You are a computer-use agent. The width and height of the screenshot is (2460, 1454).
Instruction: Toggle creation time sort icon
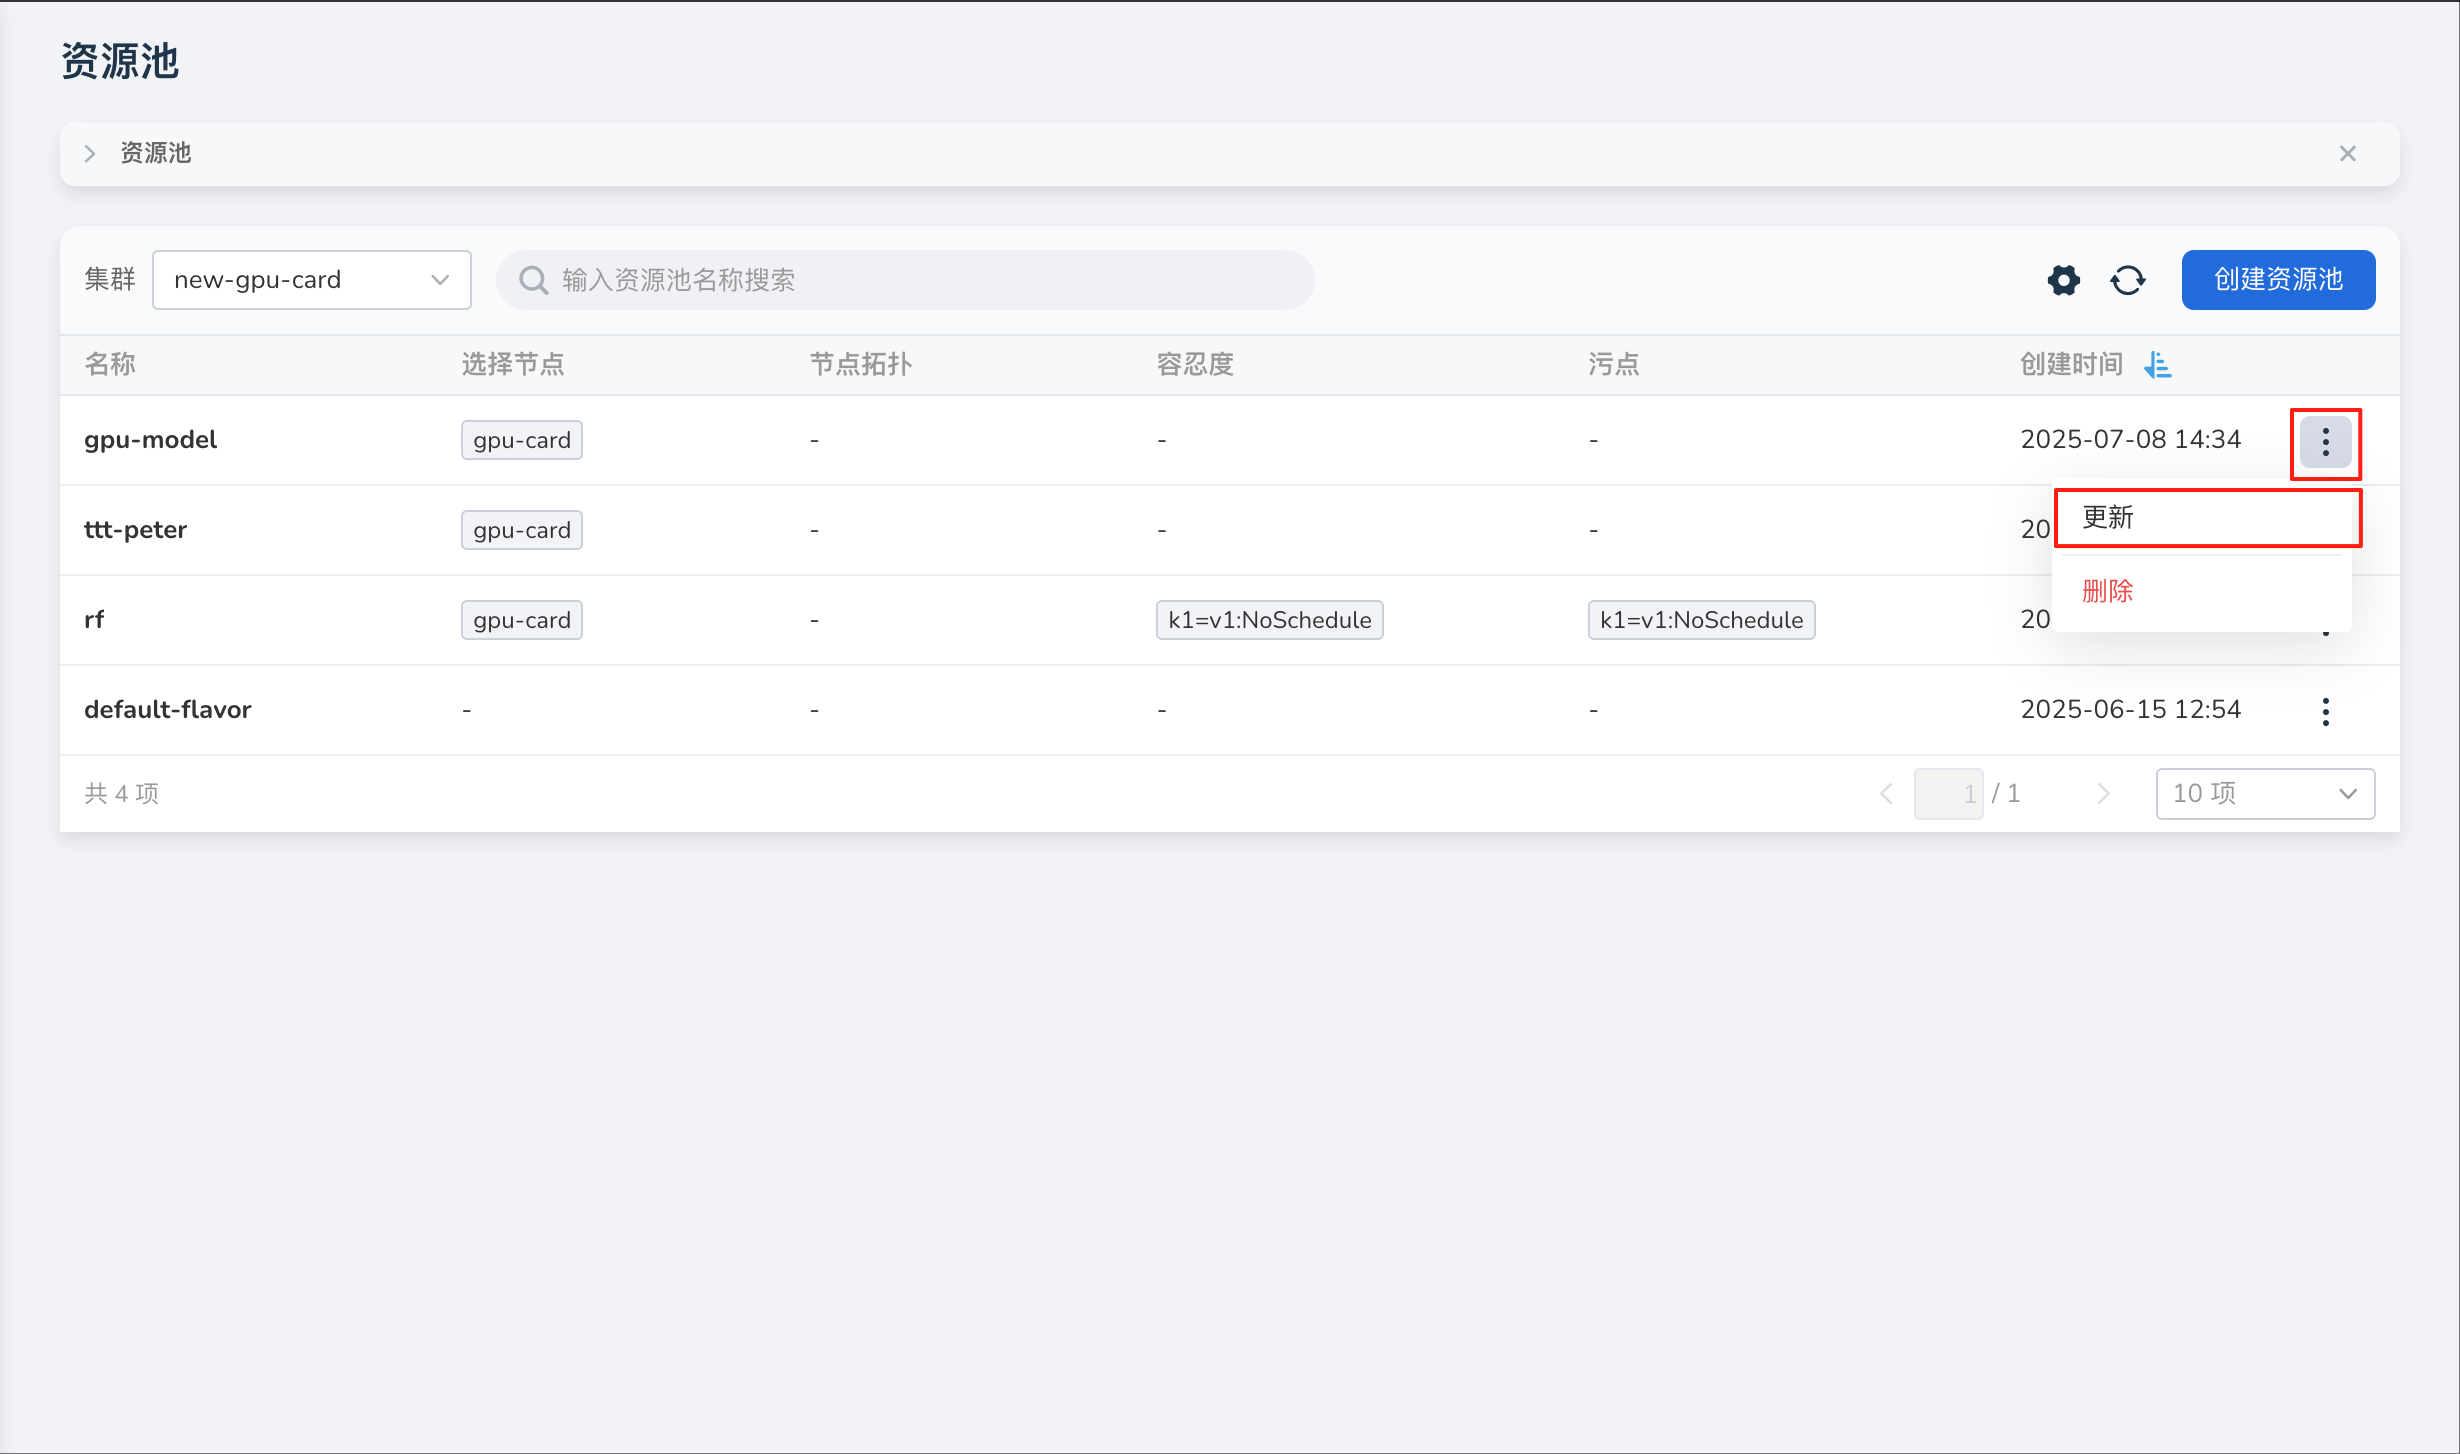(x=2157, y=365)
